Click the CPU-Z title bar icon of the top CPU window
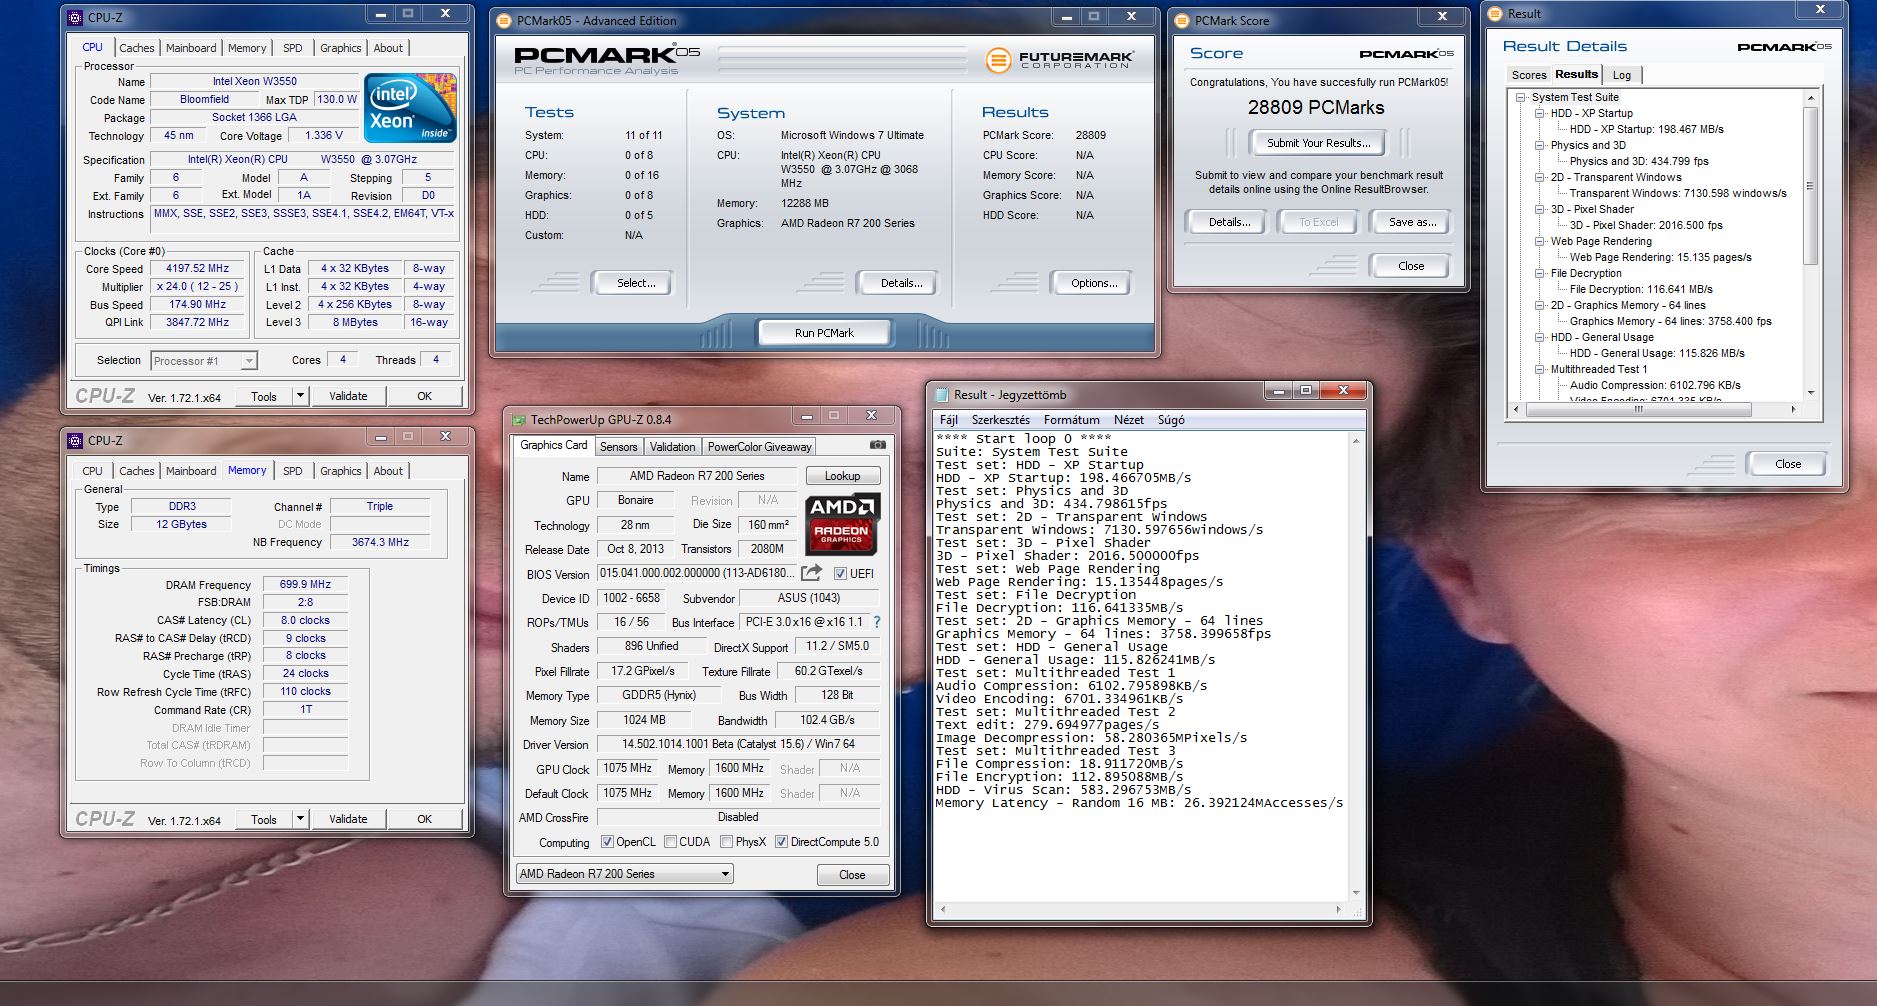This screenshot has height=1006, width=1877. click(x=75, y=17)
